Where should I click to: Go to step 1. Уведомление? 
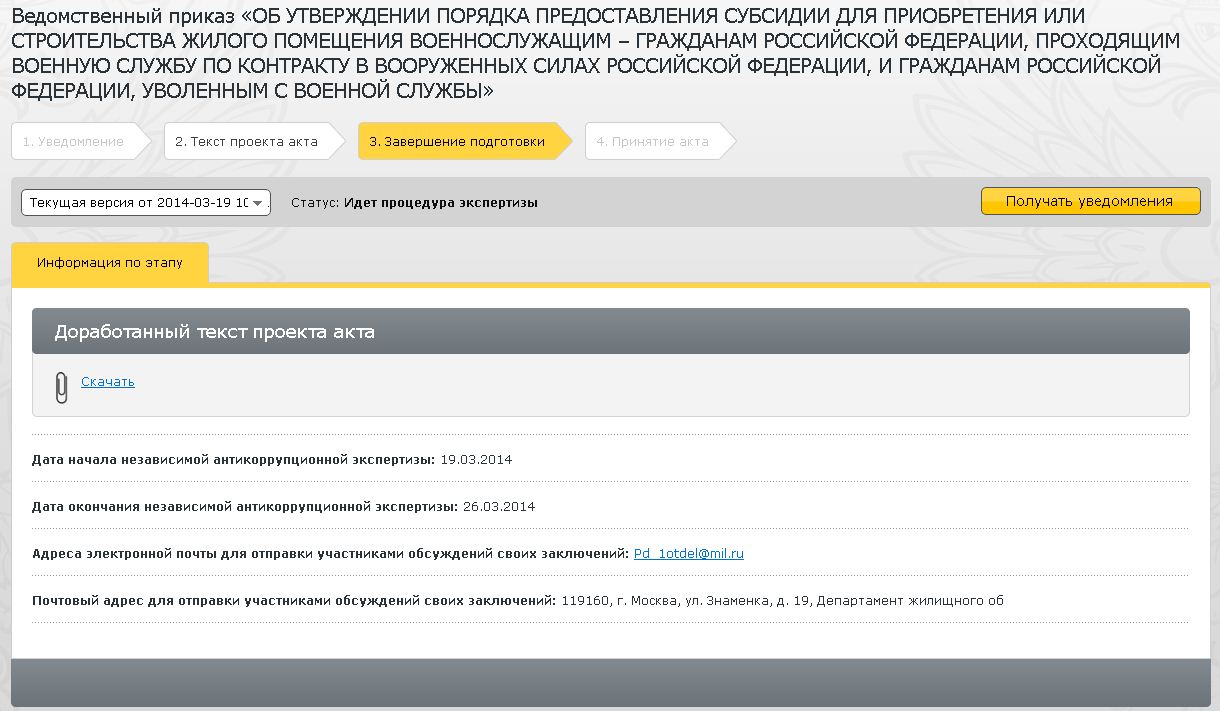[x=73, y=142]
